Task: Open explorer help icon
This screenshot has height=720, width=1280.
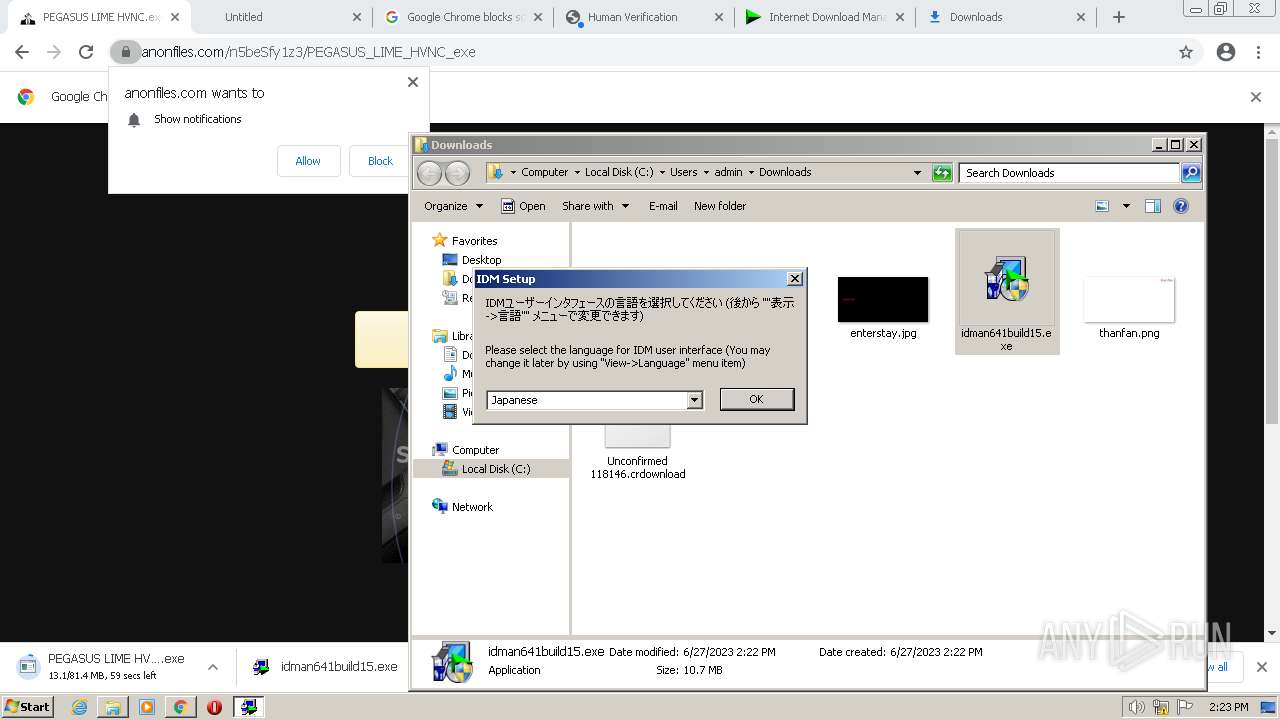Action: [1181, 206]
